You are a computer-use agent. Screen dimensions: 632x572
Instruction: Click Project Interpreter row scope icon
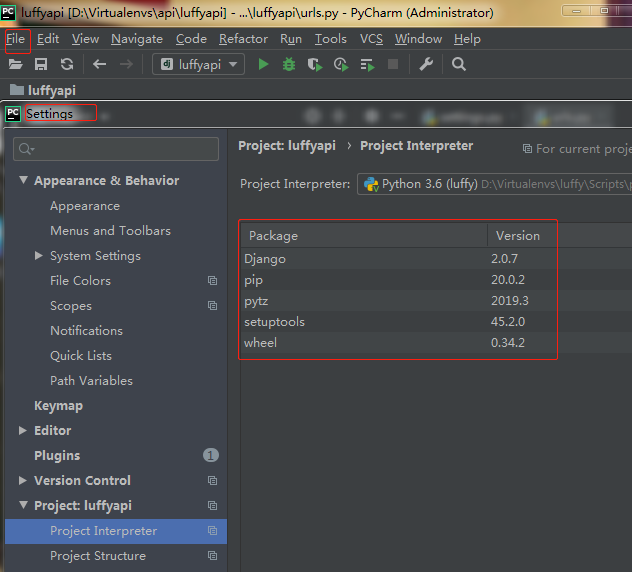tap(212, 530)
